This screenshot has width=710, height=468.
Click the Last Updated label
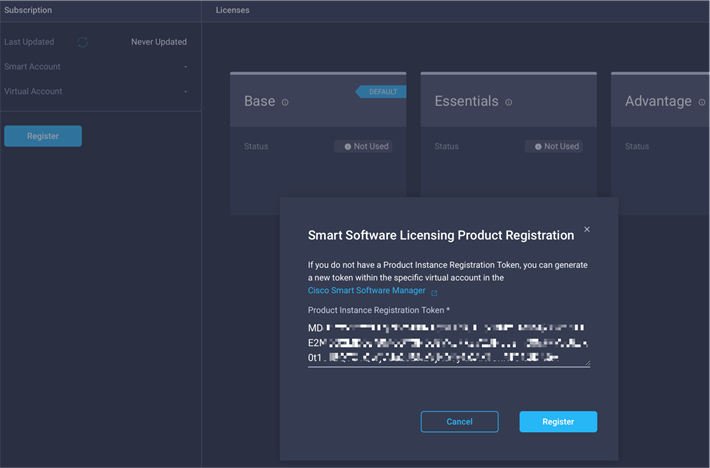click(x=29, y=42)
